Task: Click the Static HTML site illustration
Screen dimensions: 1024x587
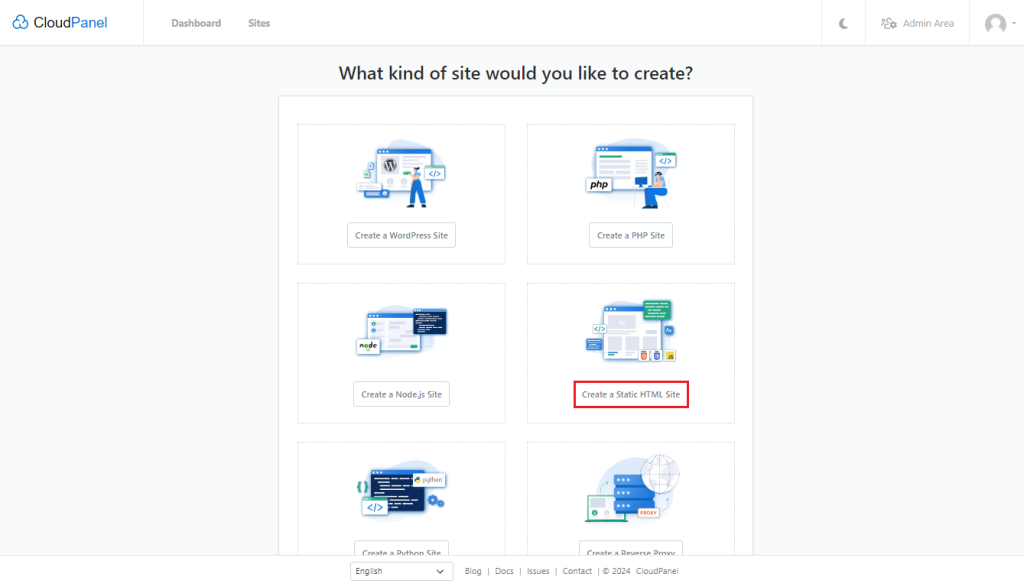Action: pyautogui.click(x=631, y=331)
